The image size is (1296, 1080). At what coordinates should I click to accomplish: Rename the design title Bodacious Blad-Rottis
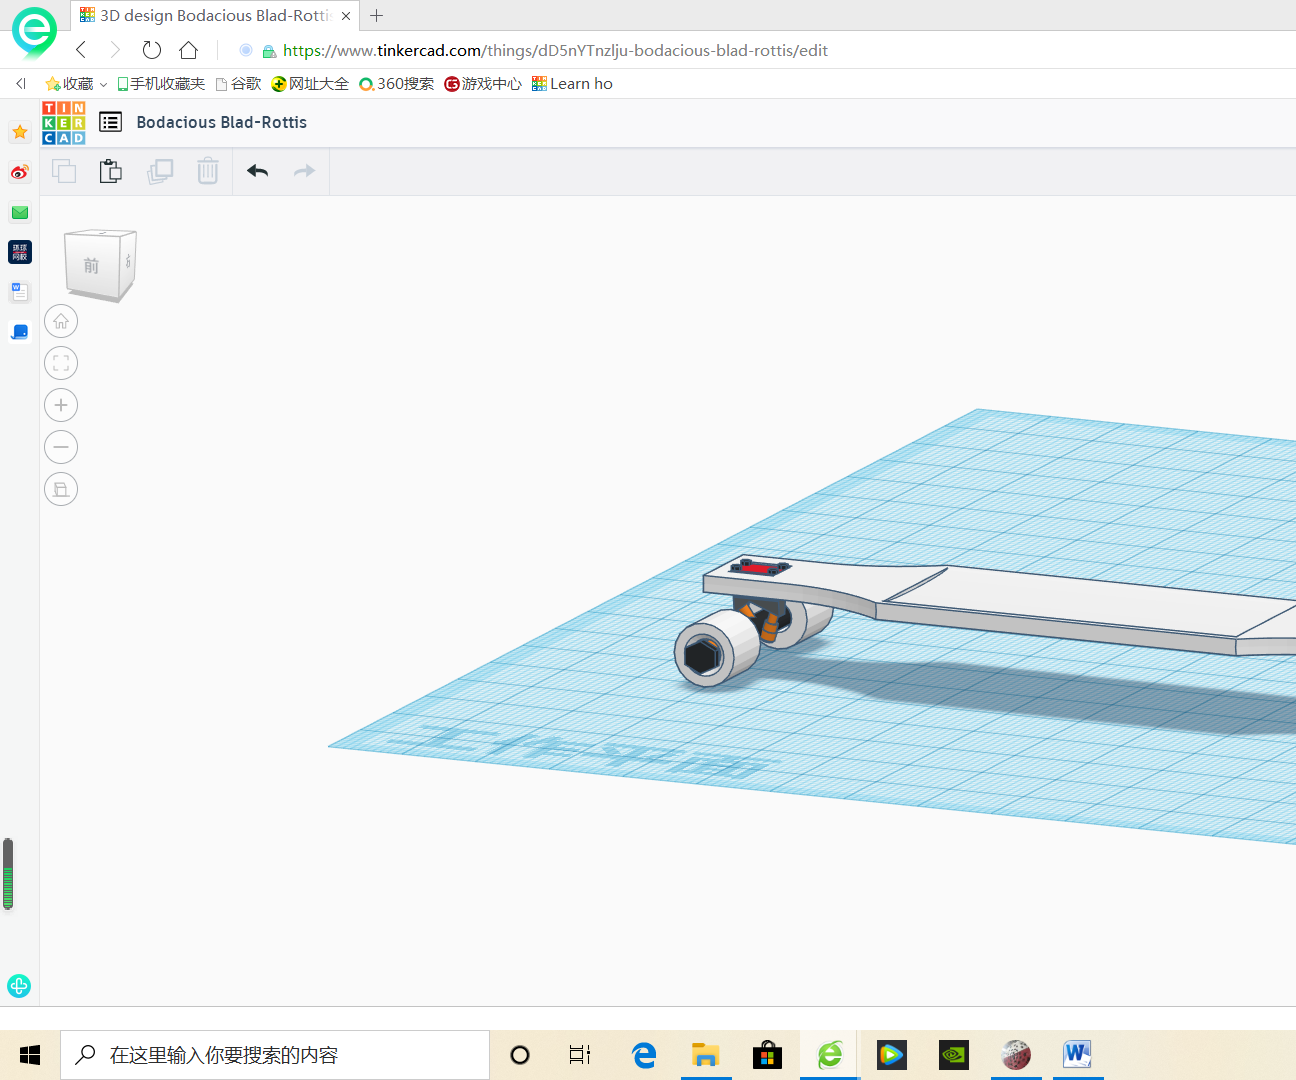pos(222,122)
